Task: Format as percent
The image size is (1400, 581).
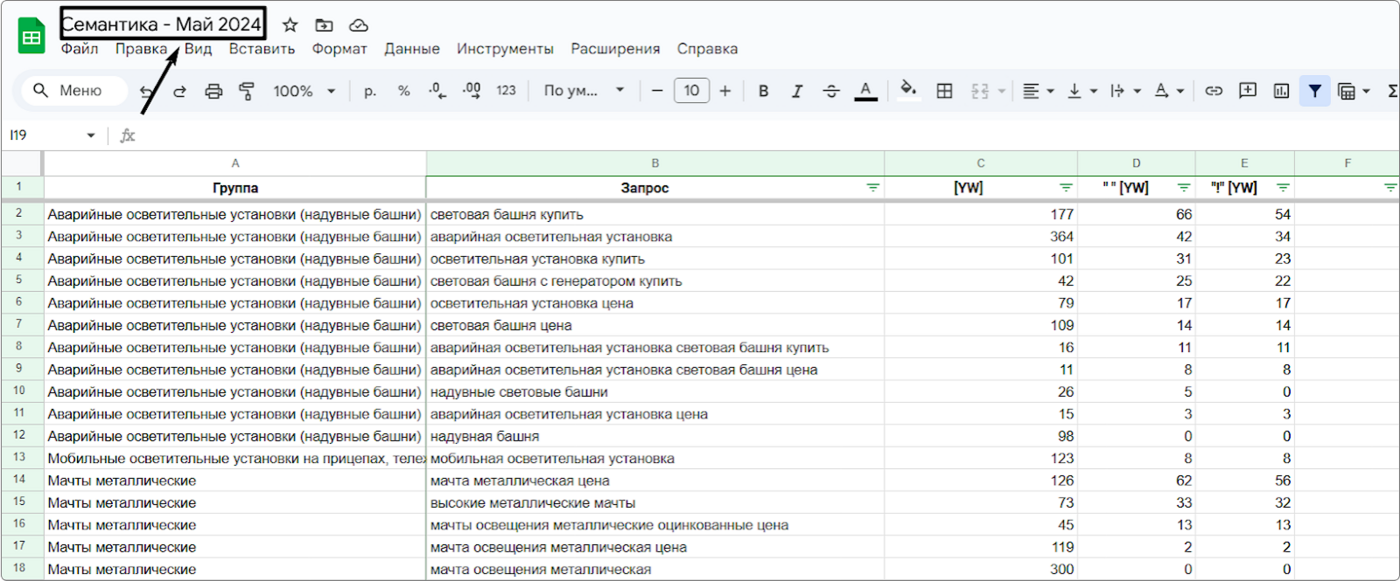Action: pos(404,91)
